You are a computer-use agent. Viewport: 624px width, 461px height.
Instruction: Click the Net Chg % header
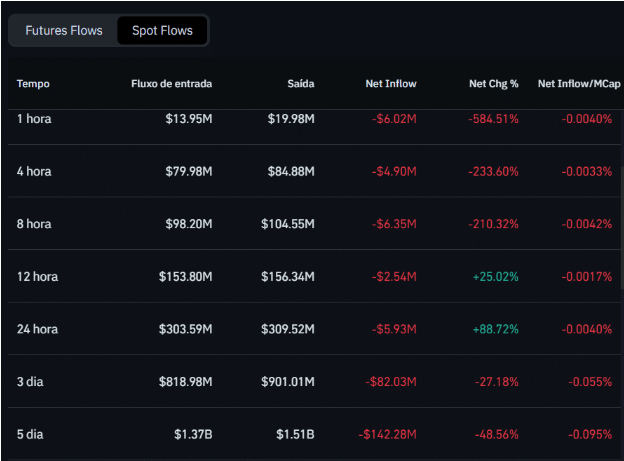493,83
